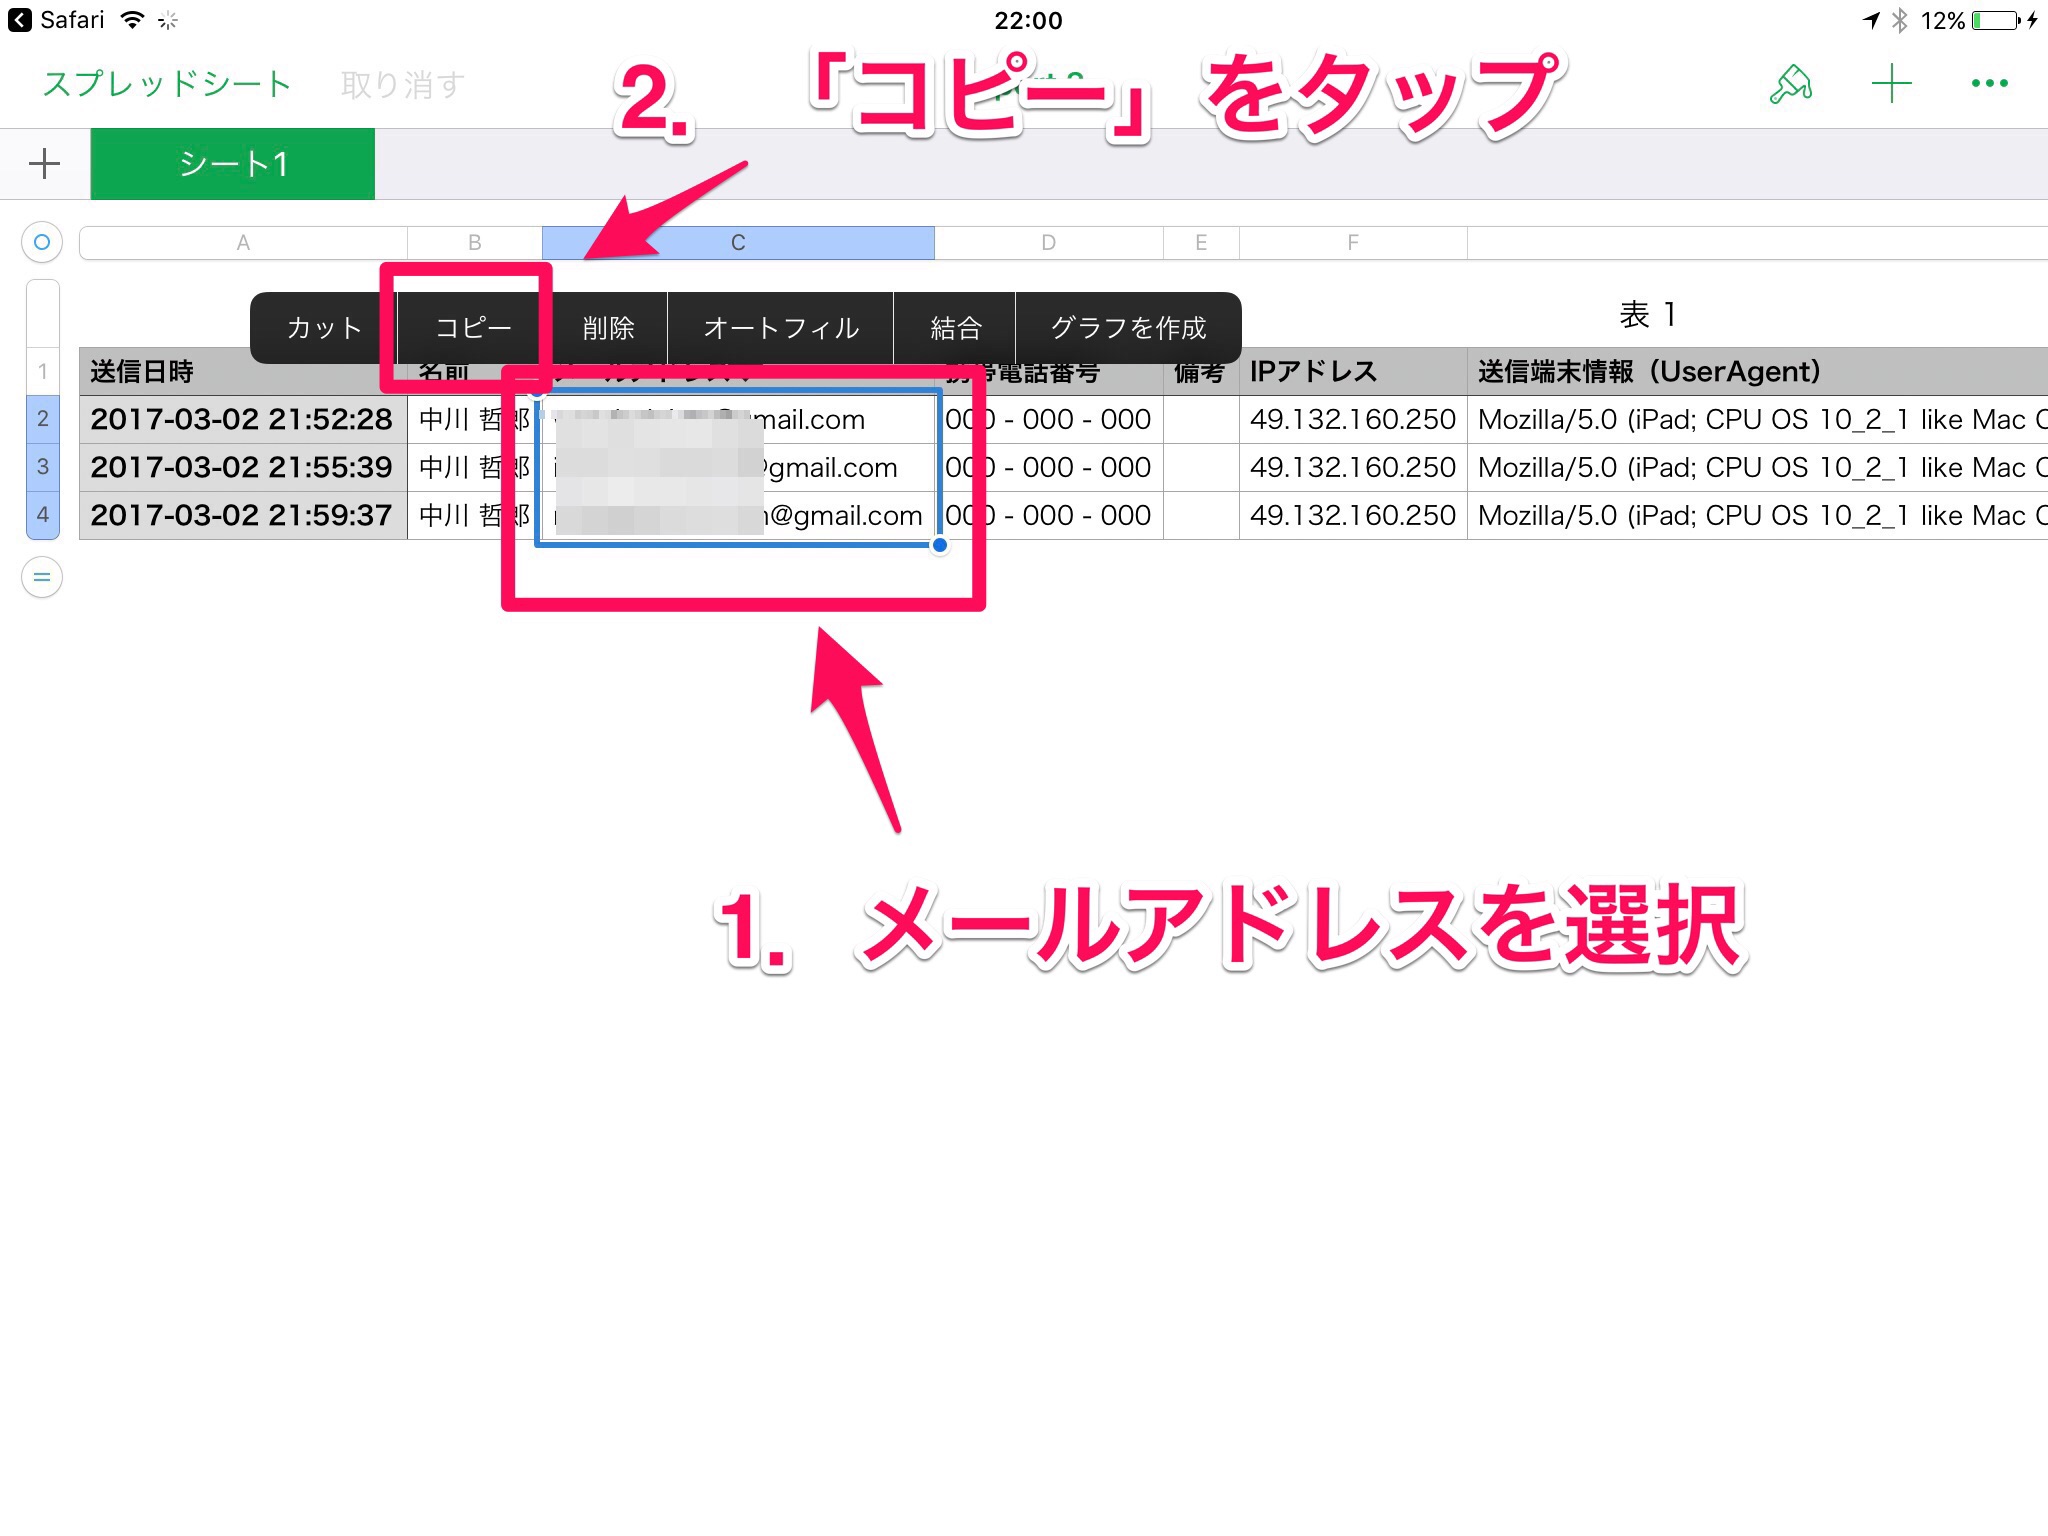This screenshot has width=2048, height=1536.
Task: Tap グラフを作成 menu item
Action: click(x=1128, y=328)
